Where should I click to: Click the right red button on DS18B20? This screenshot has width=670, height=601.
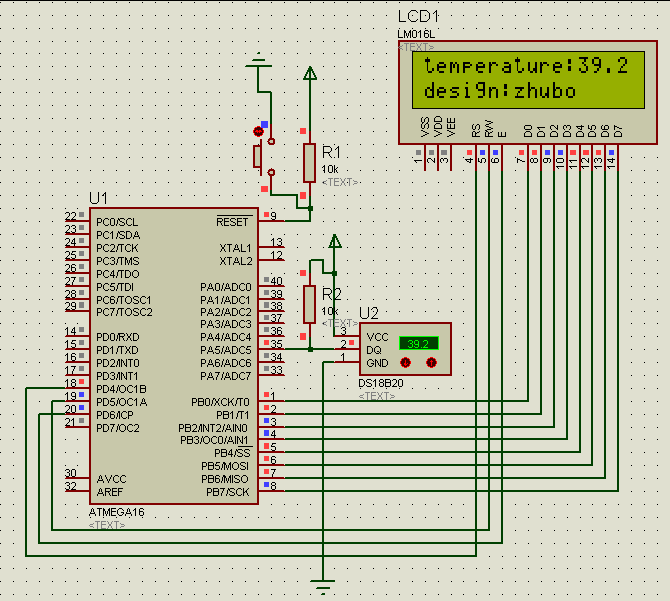click(x=431, y=363)
